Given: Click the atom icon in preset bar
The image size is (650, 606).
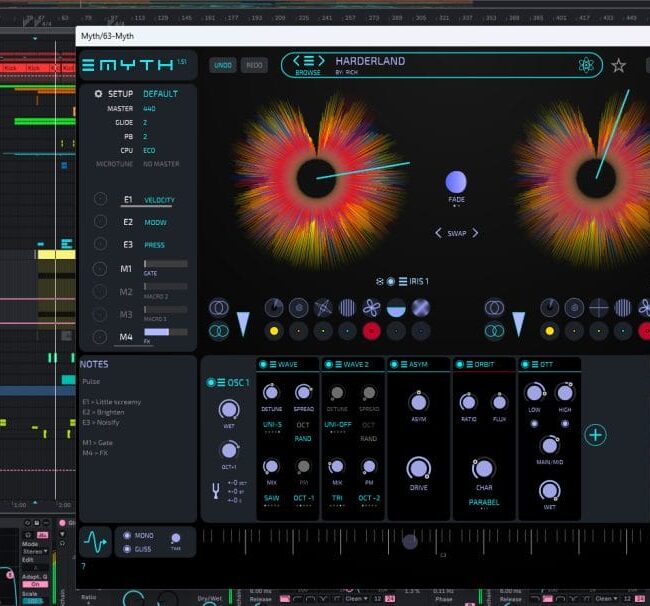Looking at the screenshot, I should coord(586,65).
